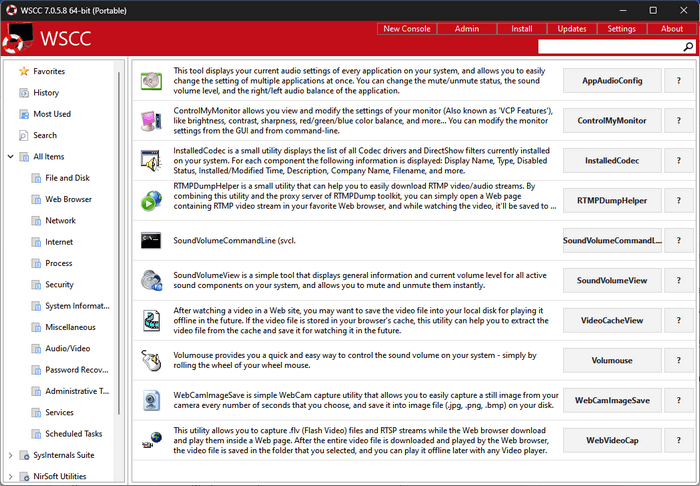
Task: Launch SoundVolumeView
Action: coord(612,280)
